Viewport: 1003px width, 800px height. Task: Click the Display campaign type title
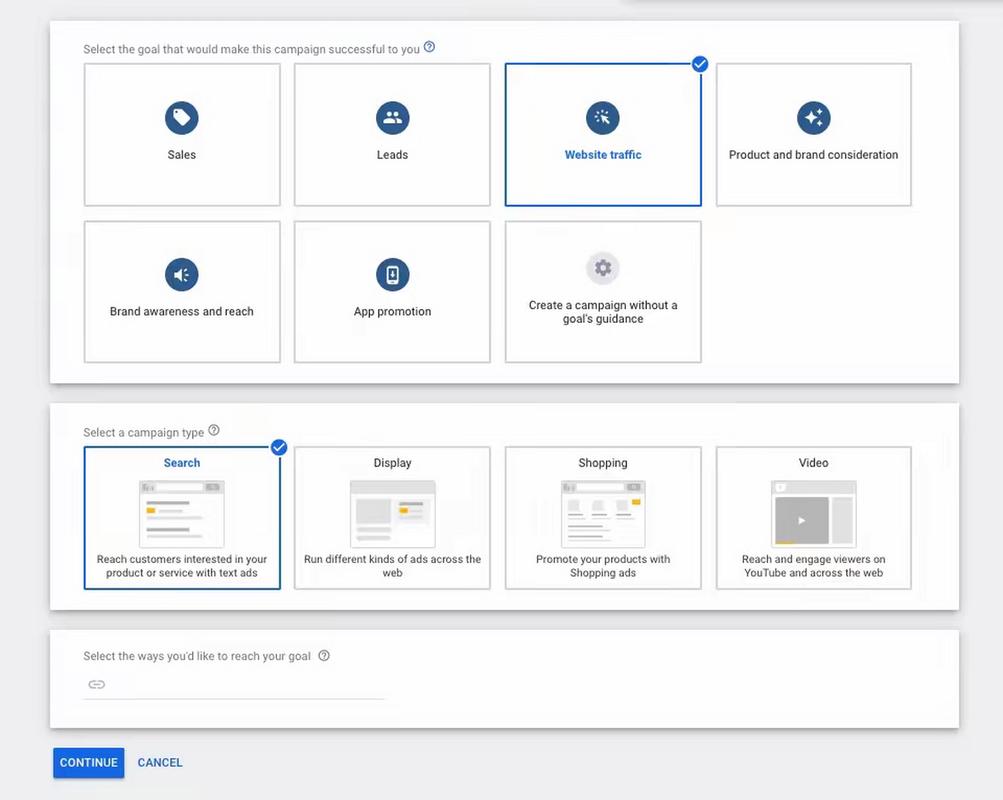(392, 463)
